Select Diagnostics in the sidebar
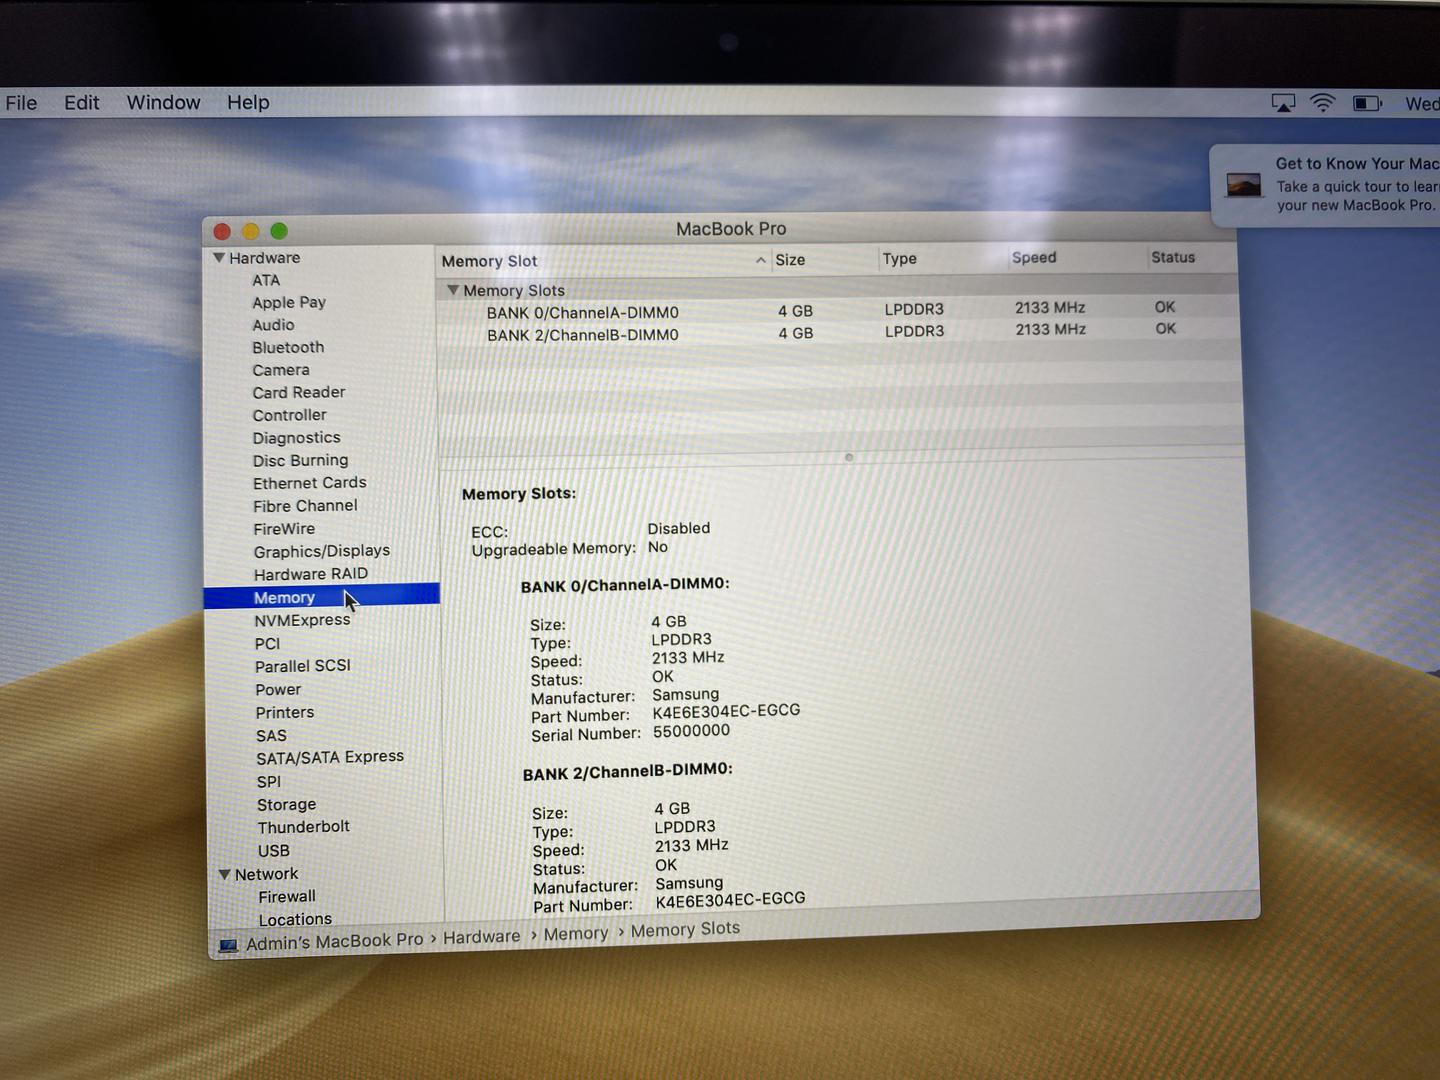Screen dimensions: 1440x1080 coord(296,438)
